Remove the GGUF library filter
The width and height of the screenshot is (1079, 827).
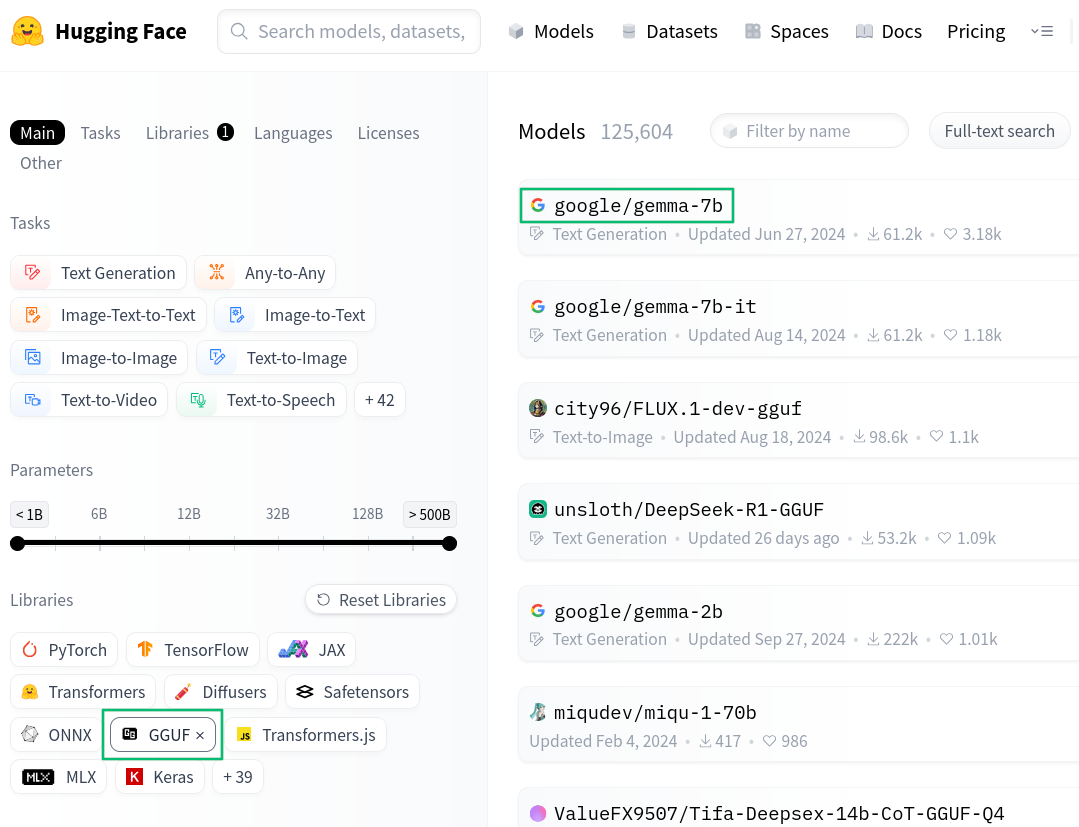click(x=200, y=736)
